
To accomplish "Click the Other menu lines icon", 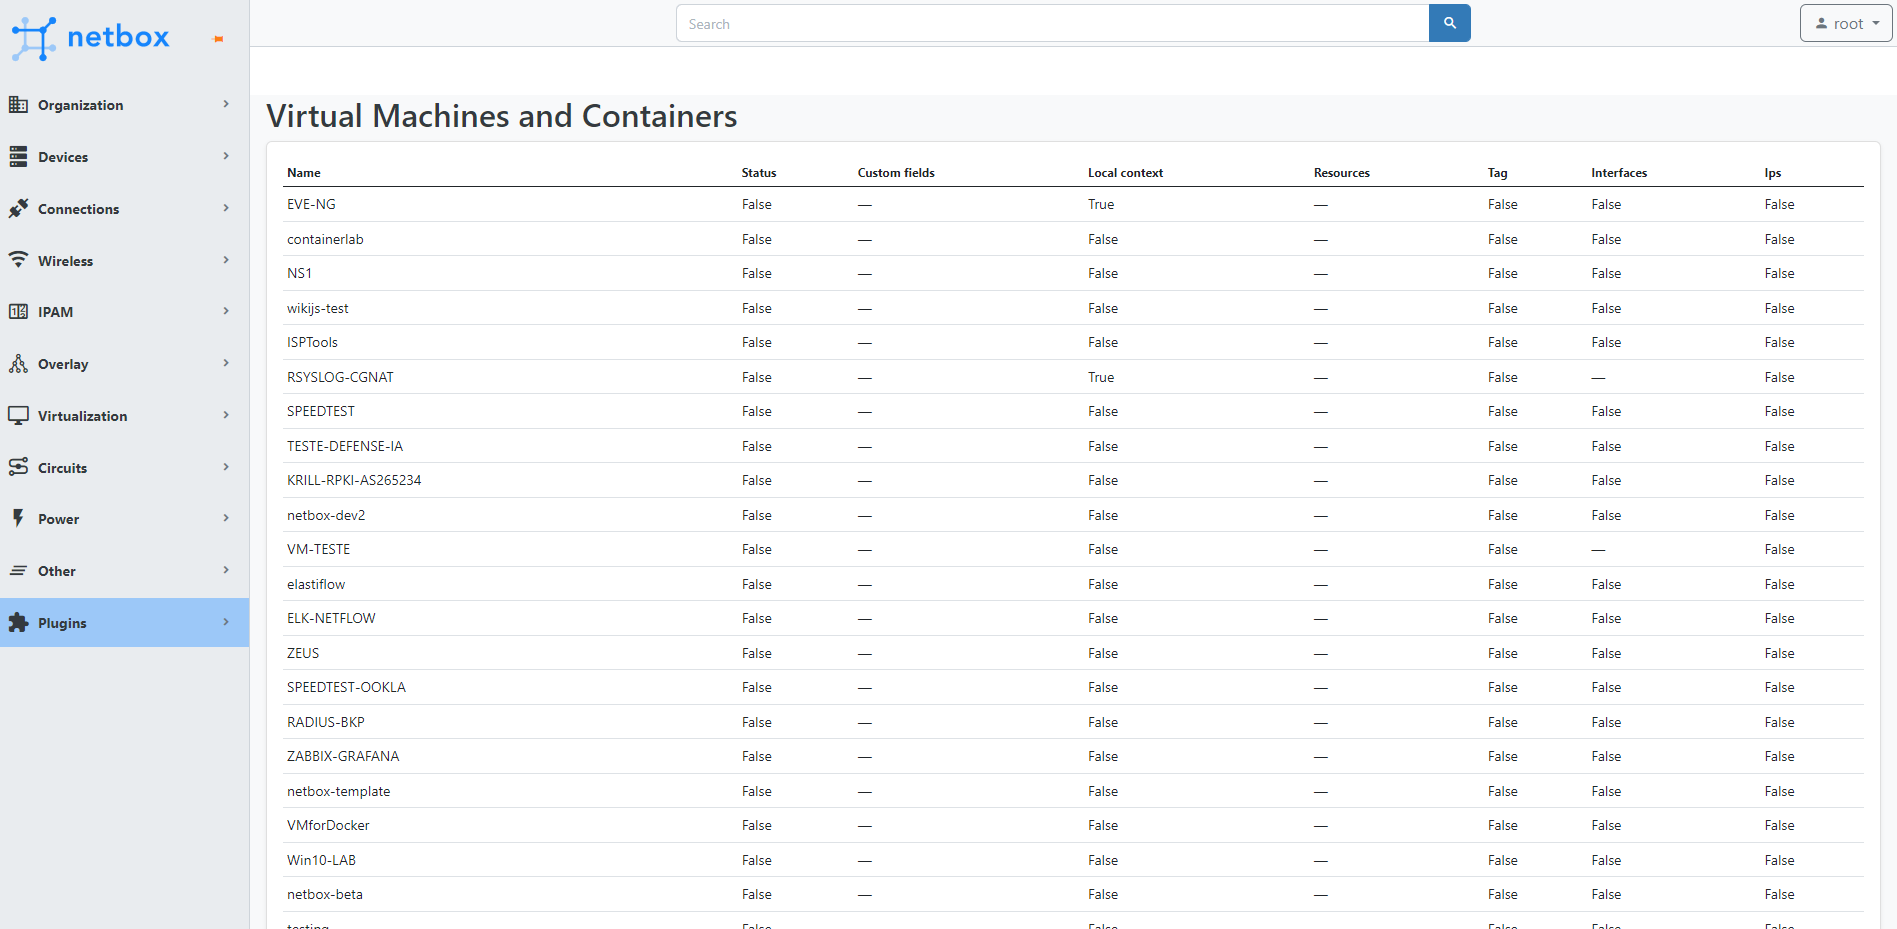I will pos(18,570).
